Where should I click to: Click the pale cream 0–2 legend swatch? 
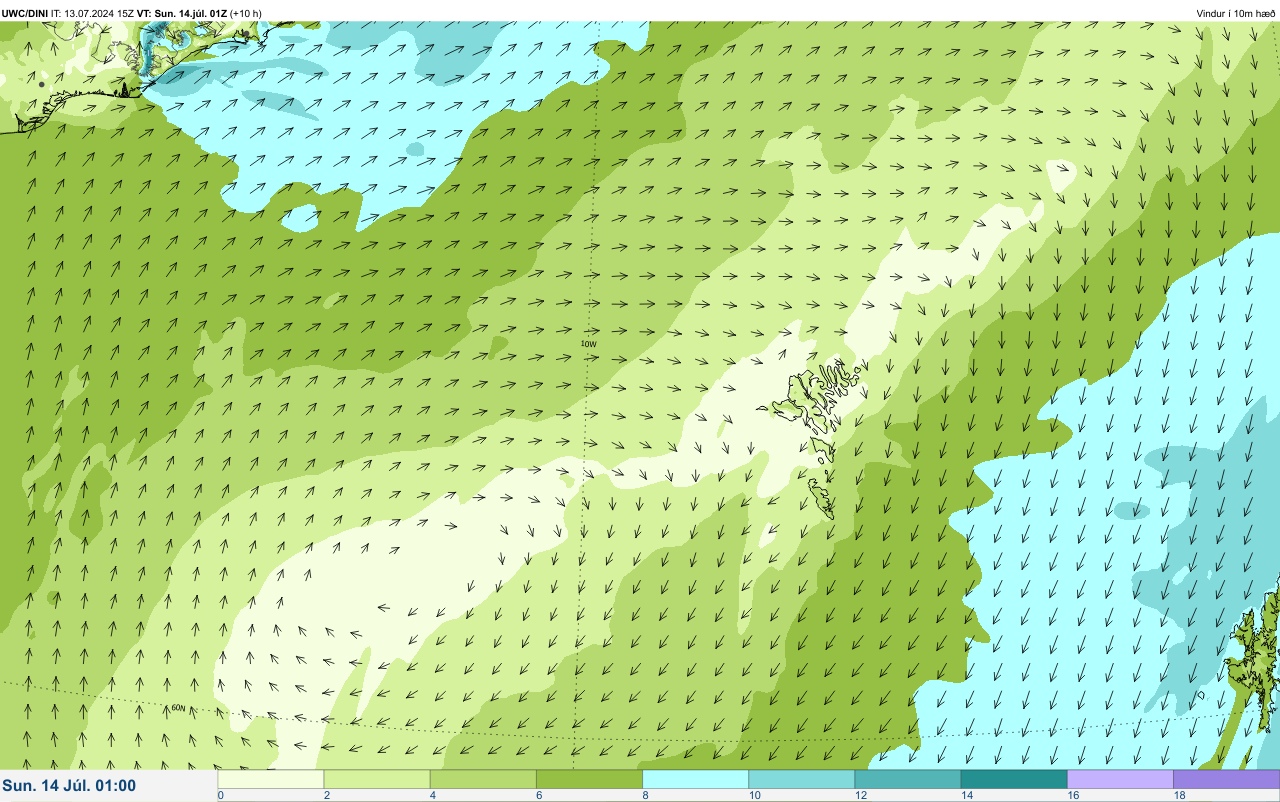click(x=270, y=779)
